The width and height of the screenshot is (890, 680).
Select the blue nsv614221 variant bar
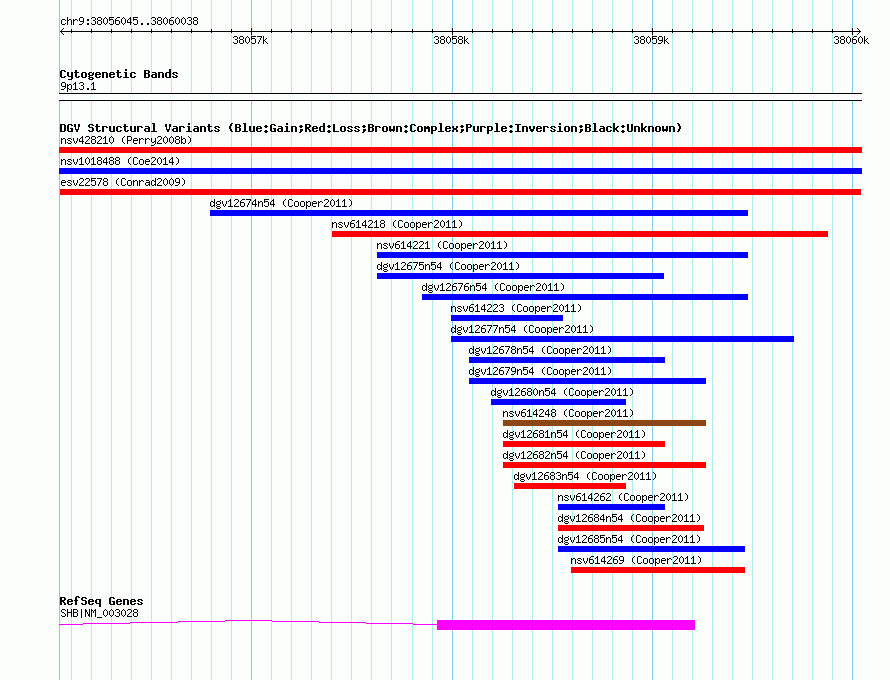click(x=562, y=255)
